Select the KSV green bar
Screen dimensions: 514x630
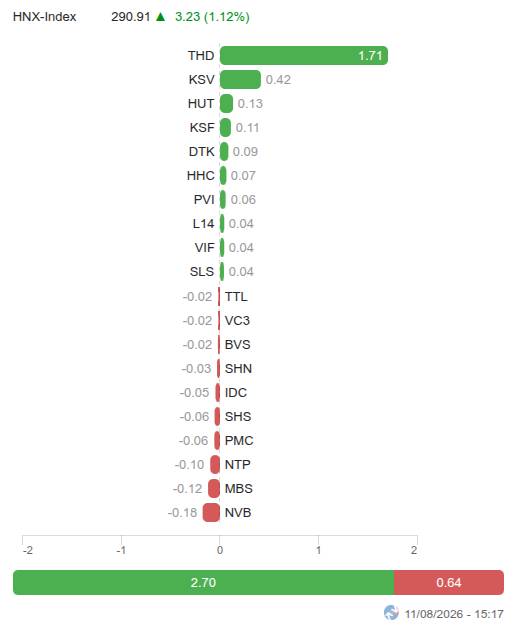click(240, 80)
